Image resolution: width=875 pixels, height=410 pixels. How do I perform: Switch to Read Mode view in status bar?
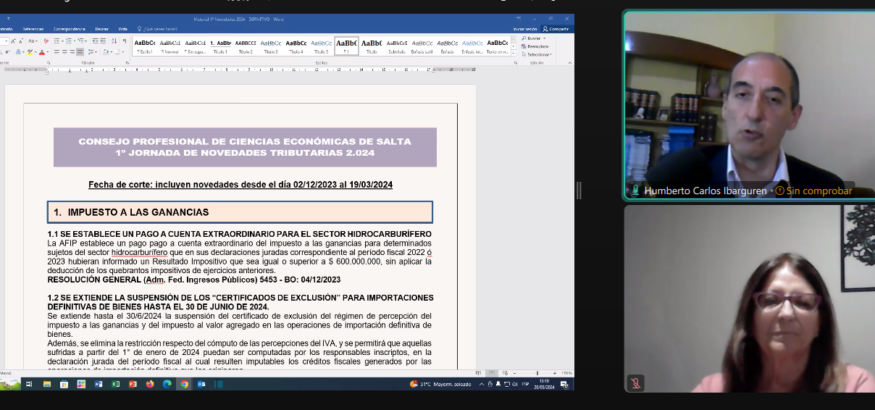coord(478,373)
